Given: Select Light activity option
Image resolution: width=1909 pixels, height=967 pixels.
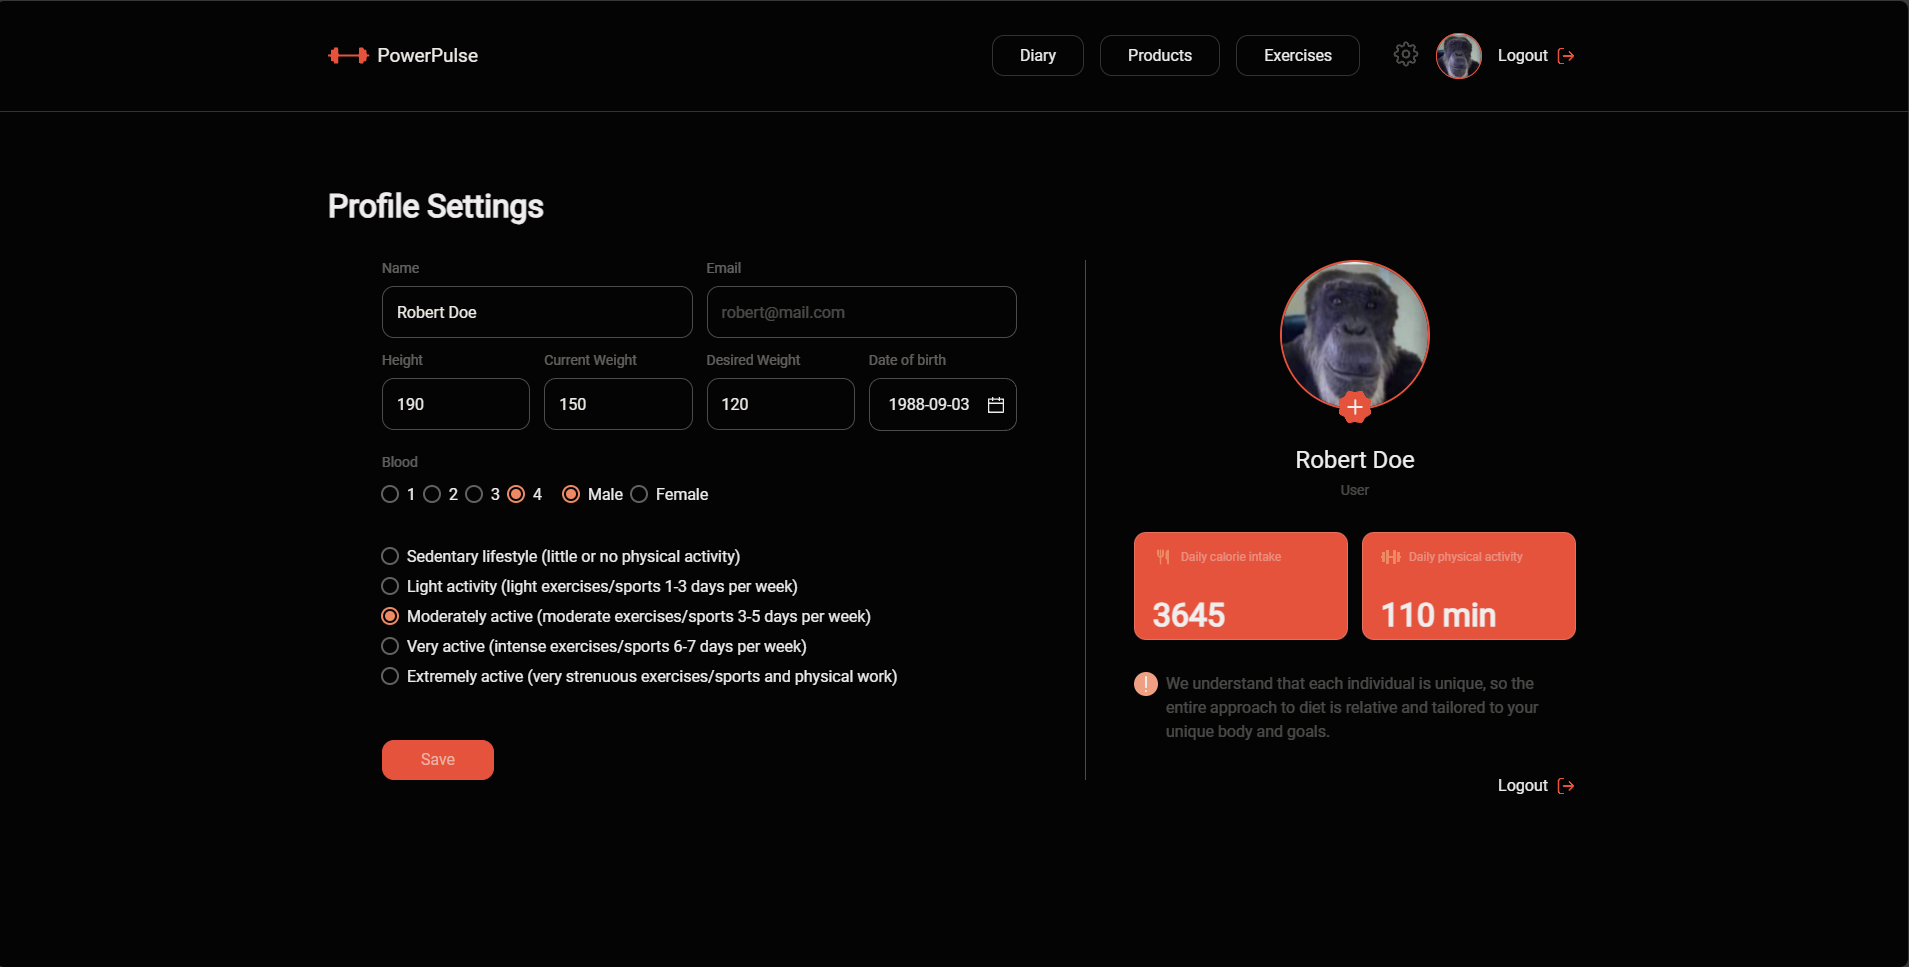Looking at the screenshot, I should [390, 586].
